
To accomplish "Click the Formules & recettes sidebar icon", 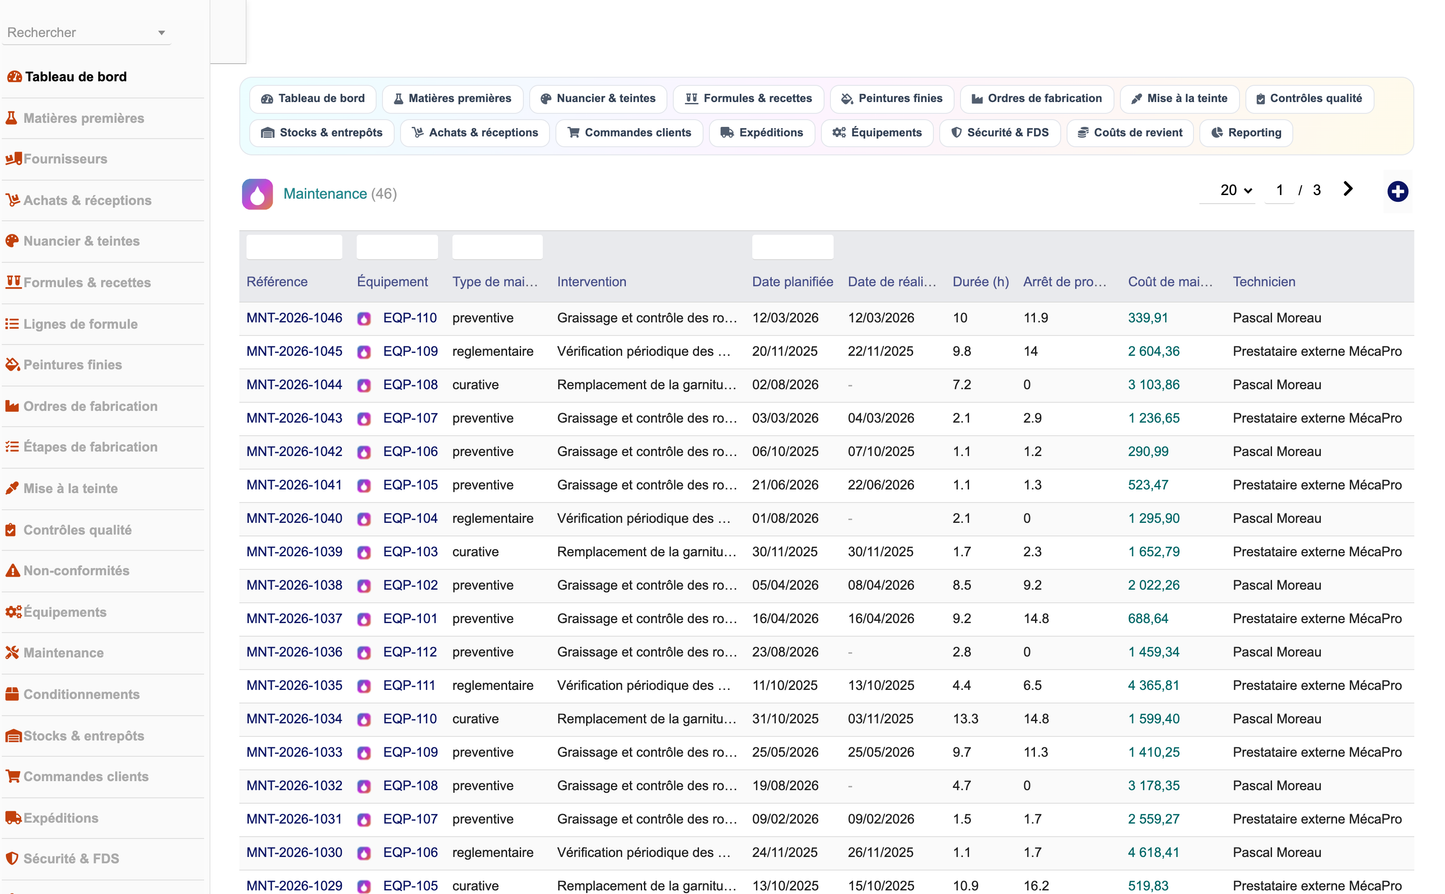I will pyautogui.click(x=13, y=283).
